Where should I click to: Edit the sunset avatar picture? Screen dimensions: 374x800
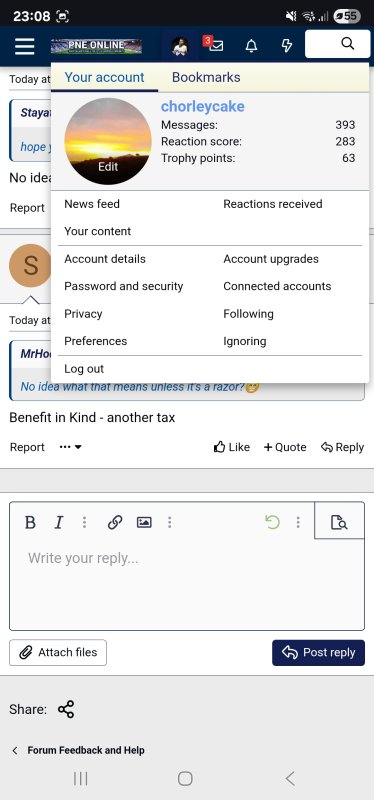108,141
